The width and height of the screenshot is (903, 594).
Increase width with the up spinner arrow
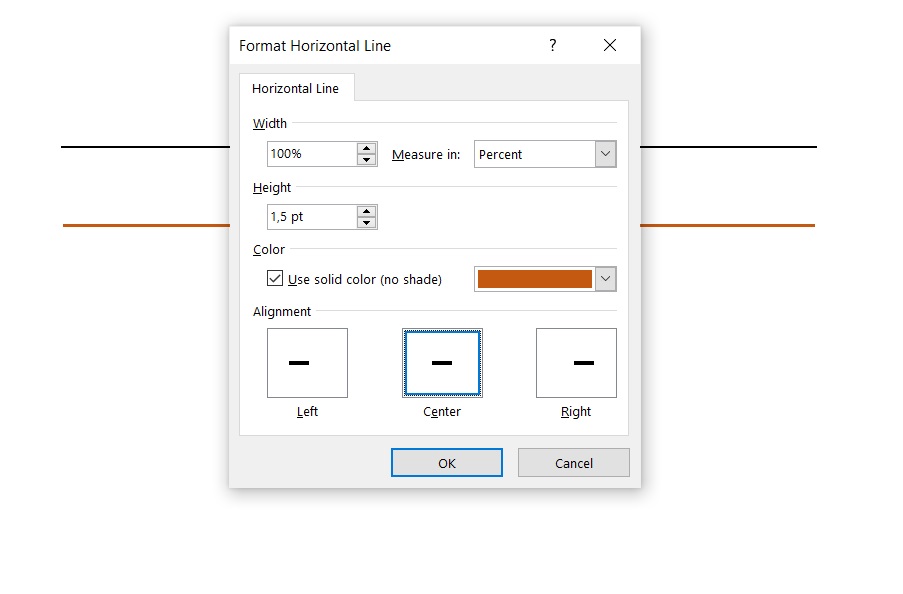click(367, 148)
